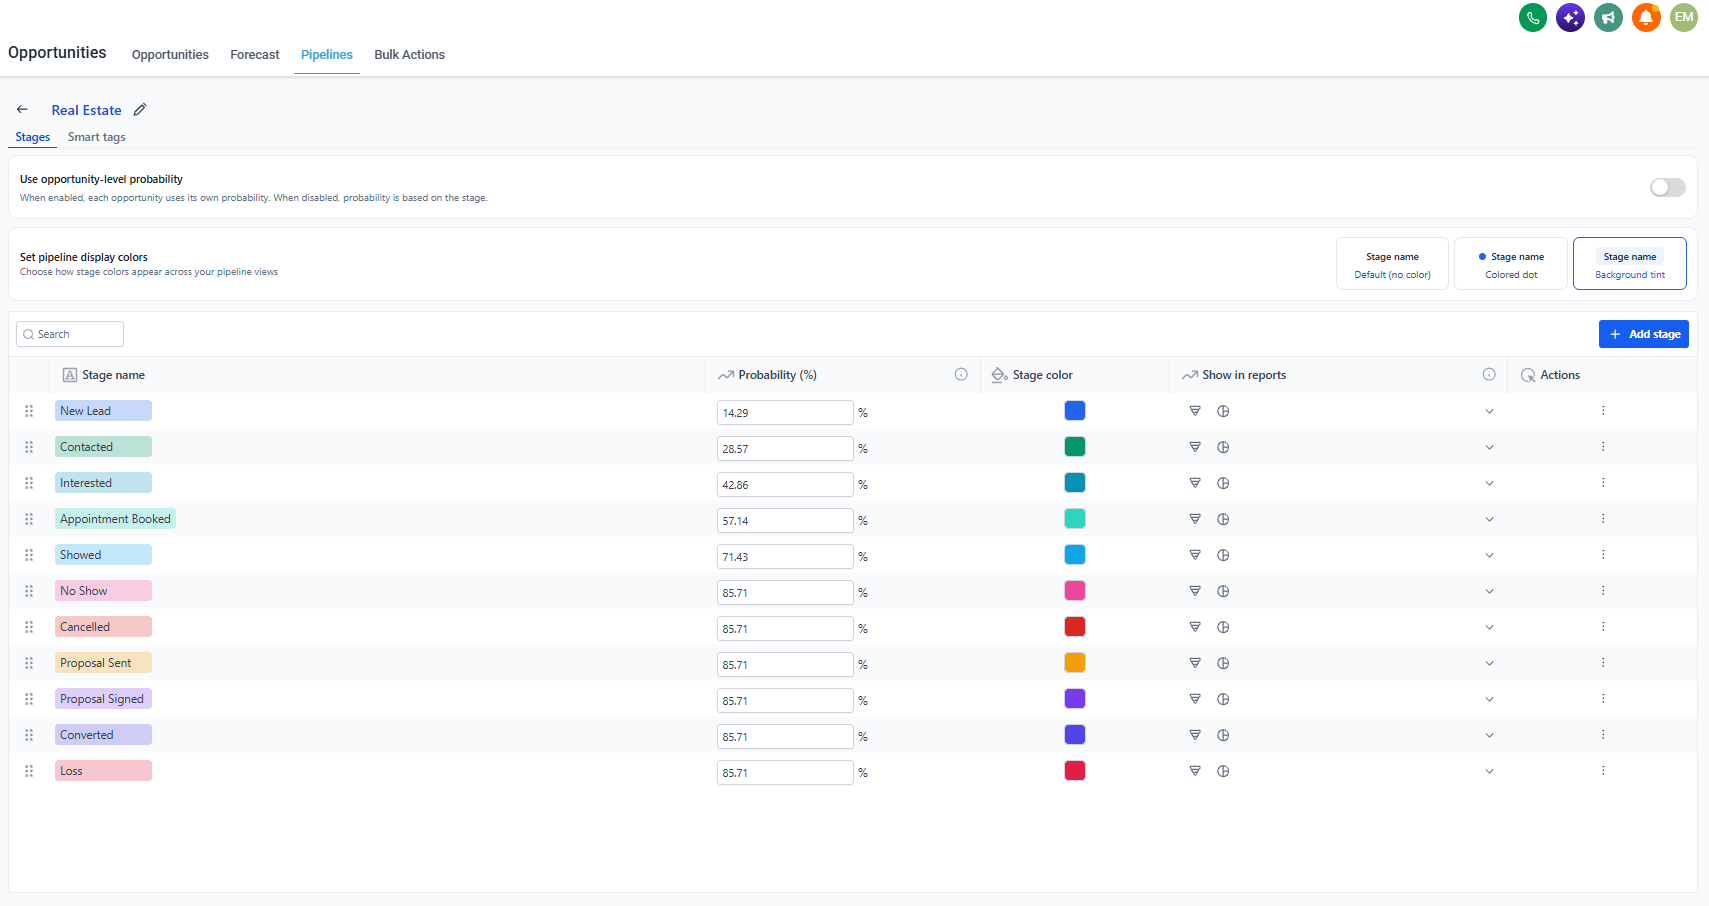Click the Contacted probability input 28.57
Image resolution: width=1709 pixels, height=906 pixels.
pos(785,449)
